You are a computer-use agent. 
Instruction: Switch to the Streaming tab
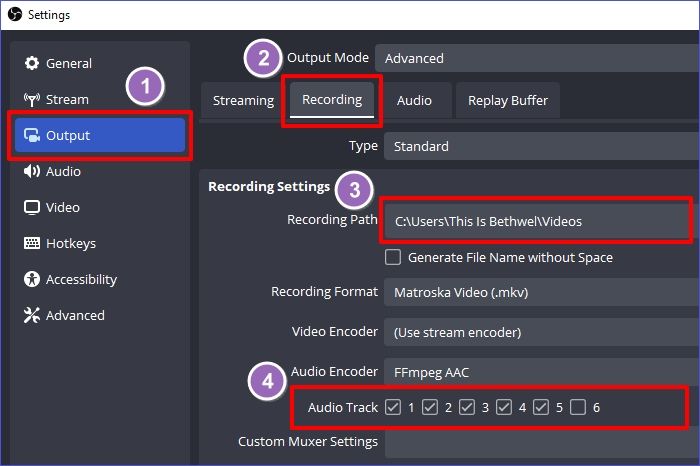click(x=243, y=100)
